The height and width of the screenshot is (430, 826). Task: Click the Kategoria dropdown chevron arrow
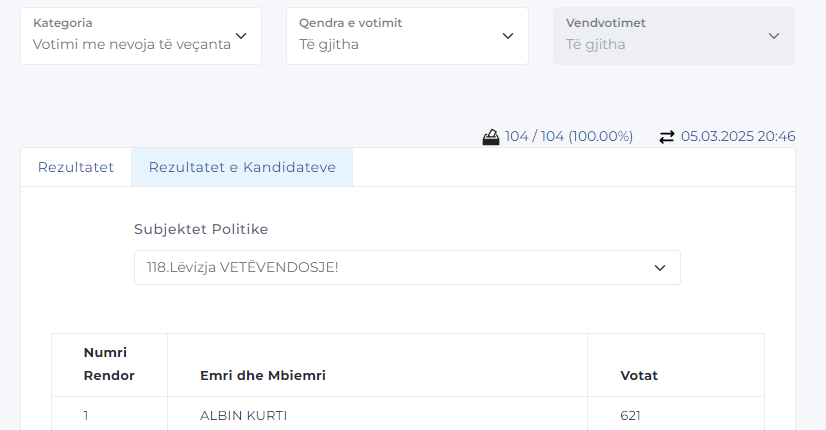pyautogui.click(x=241, y=36)
